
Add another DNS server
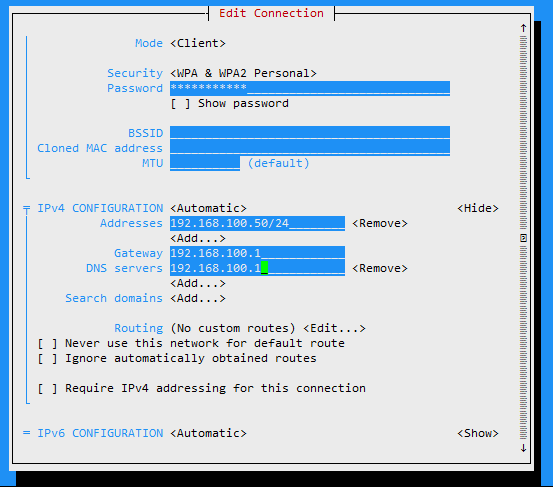click(198, 283)
